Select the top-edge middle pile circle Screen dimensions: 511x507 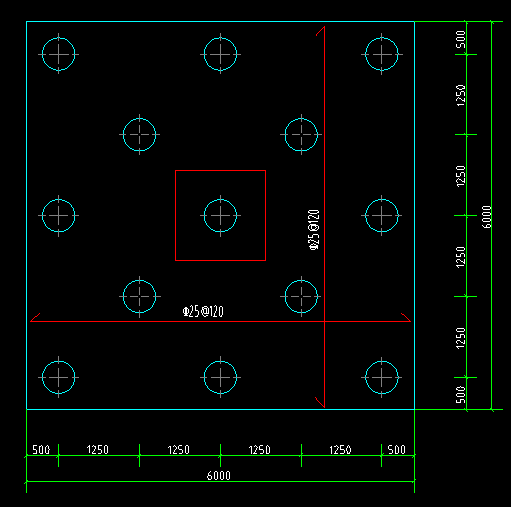click(220, 54)
